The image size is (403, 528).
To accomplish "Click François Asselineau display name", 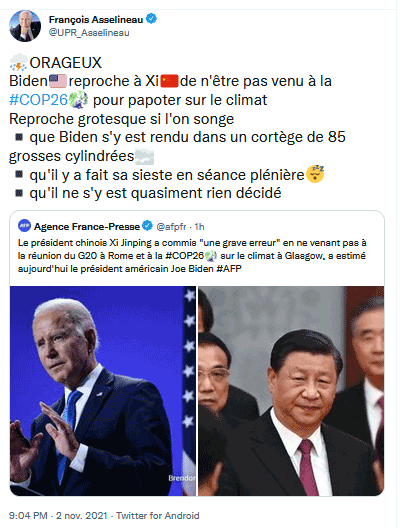I will pyautogui.click(x=96, y=20).
